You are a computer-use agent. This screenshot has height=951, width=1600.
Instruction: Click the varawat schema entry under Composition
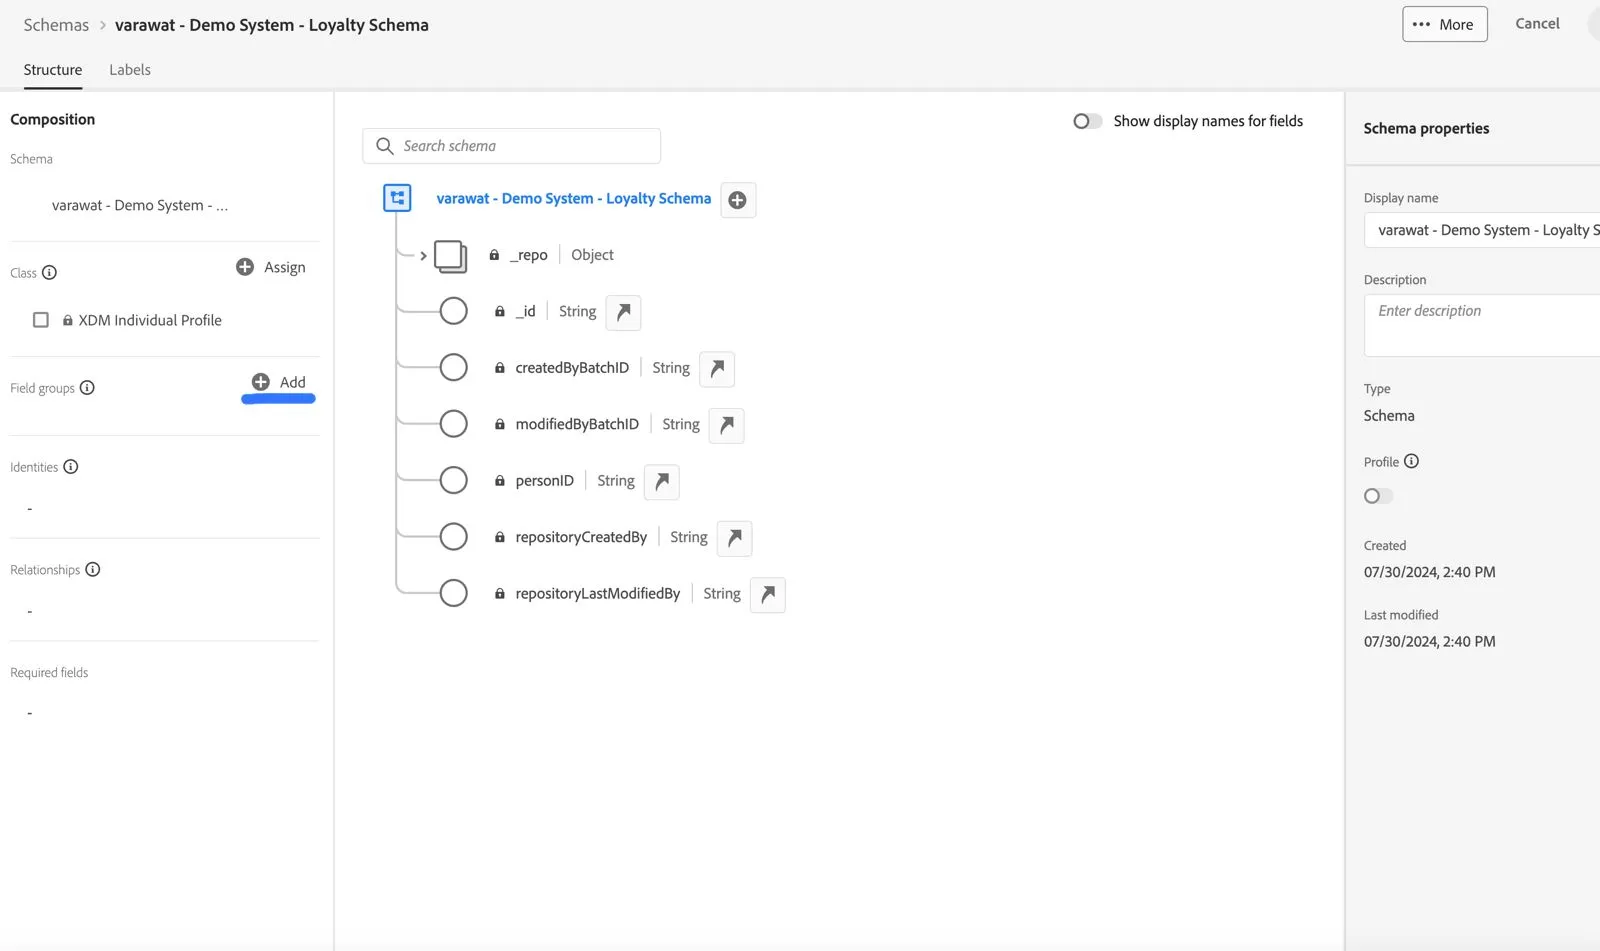pyautogui.click(x=140, y=205)
